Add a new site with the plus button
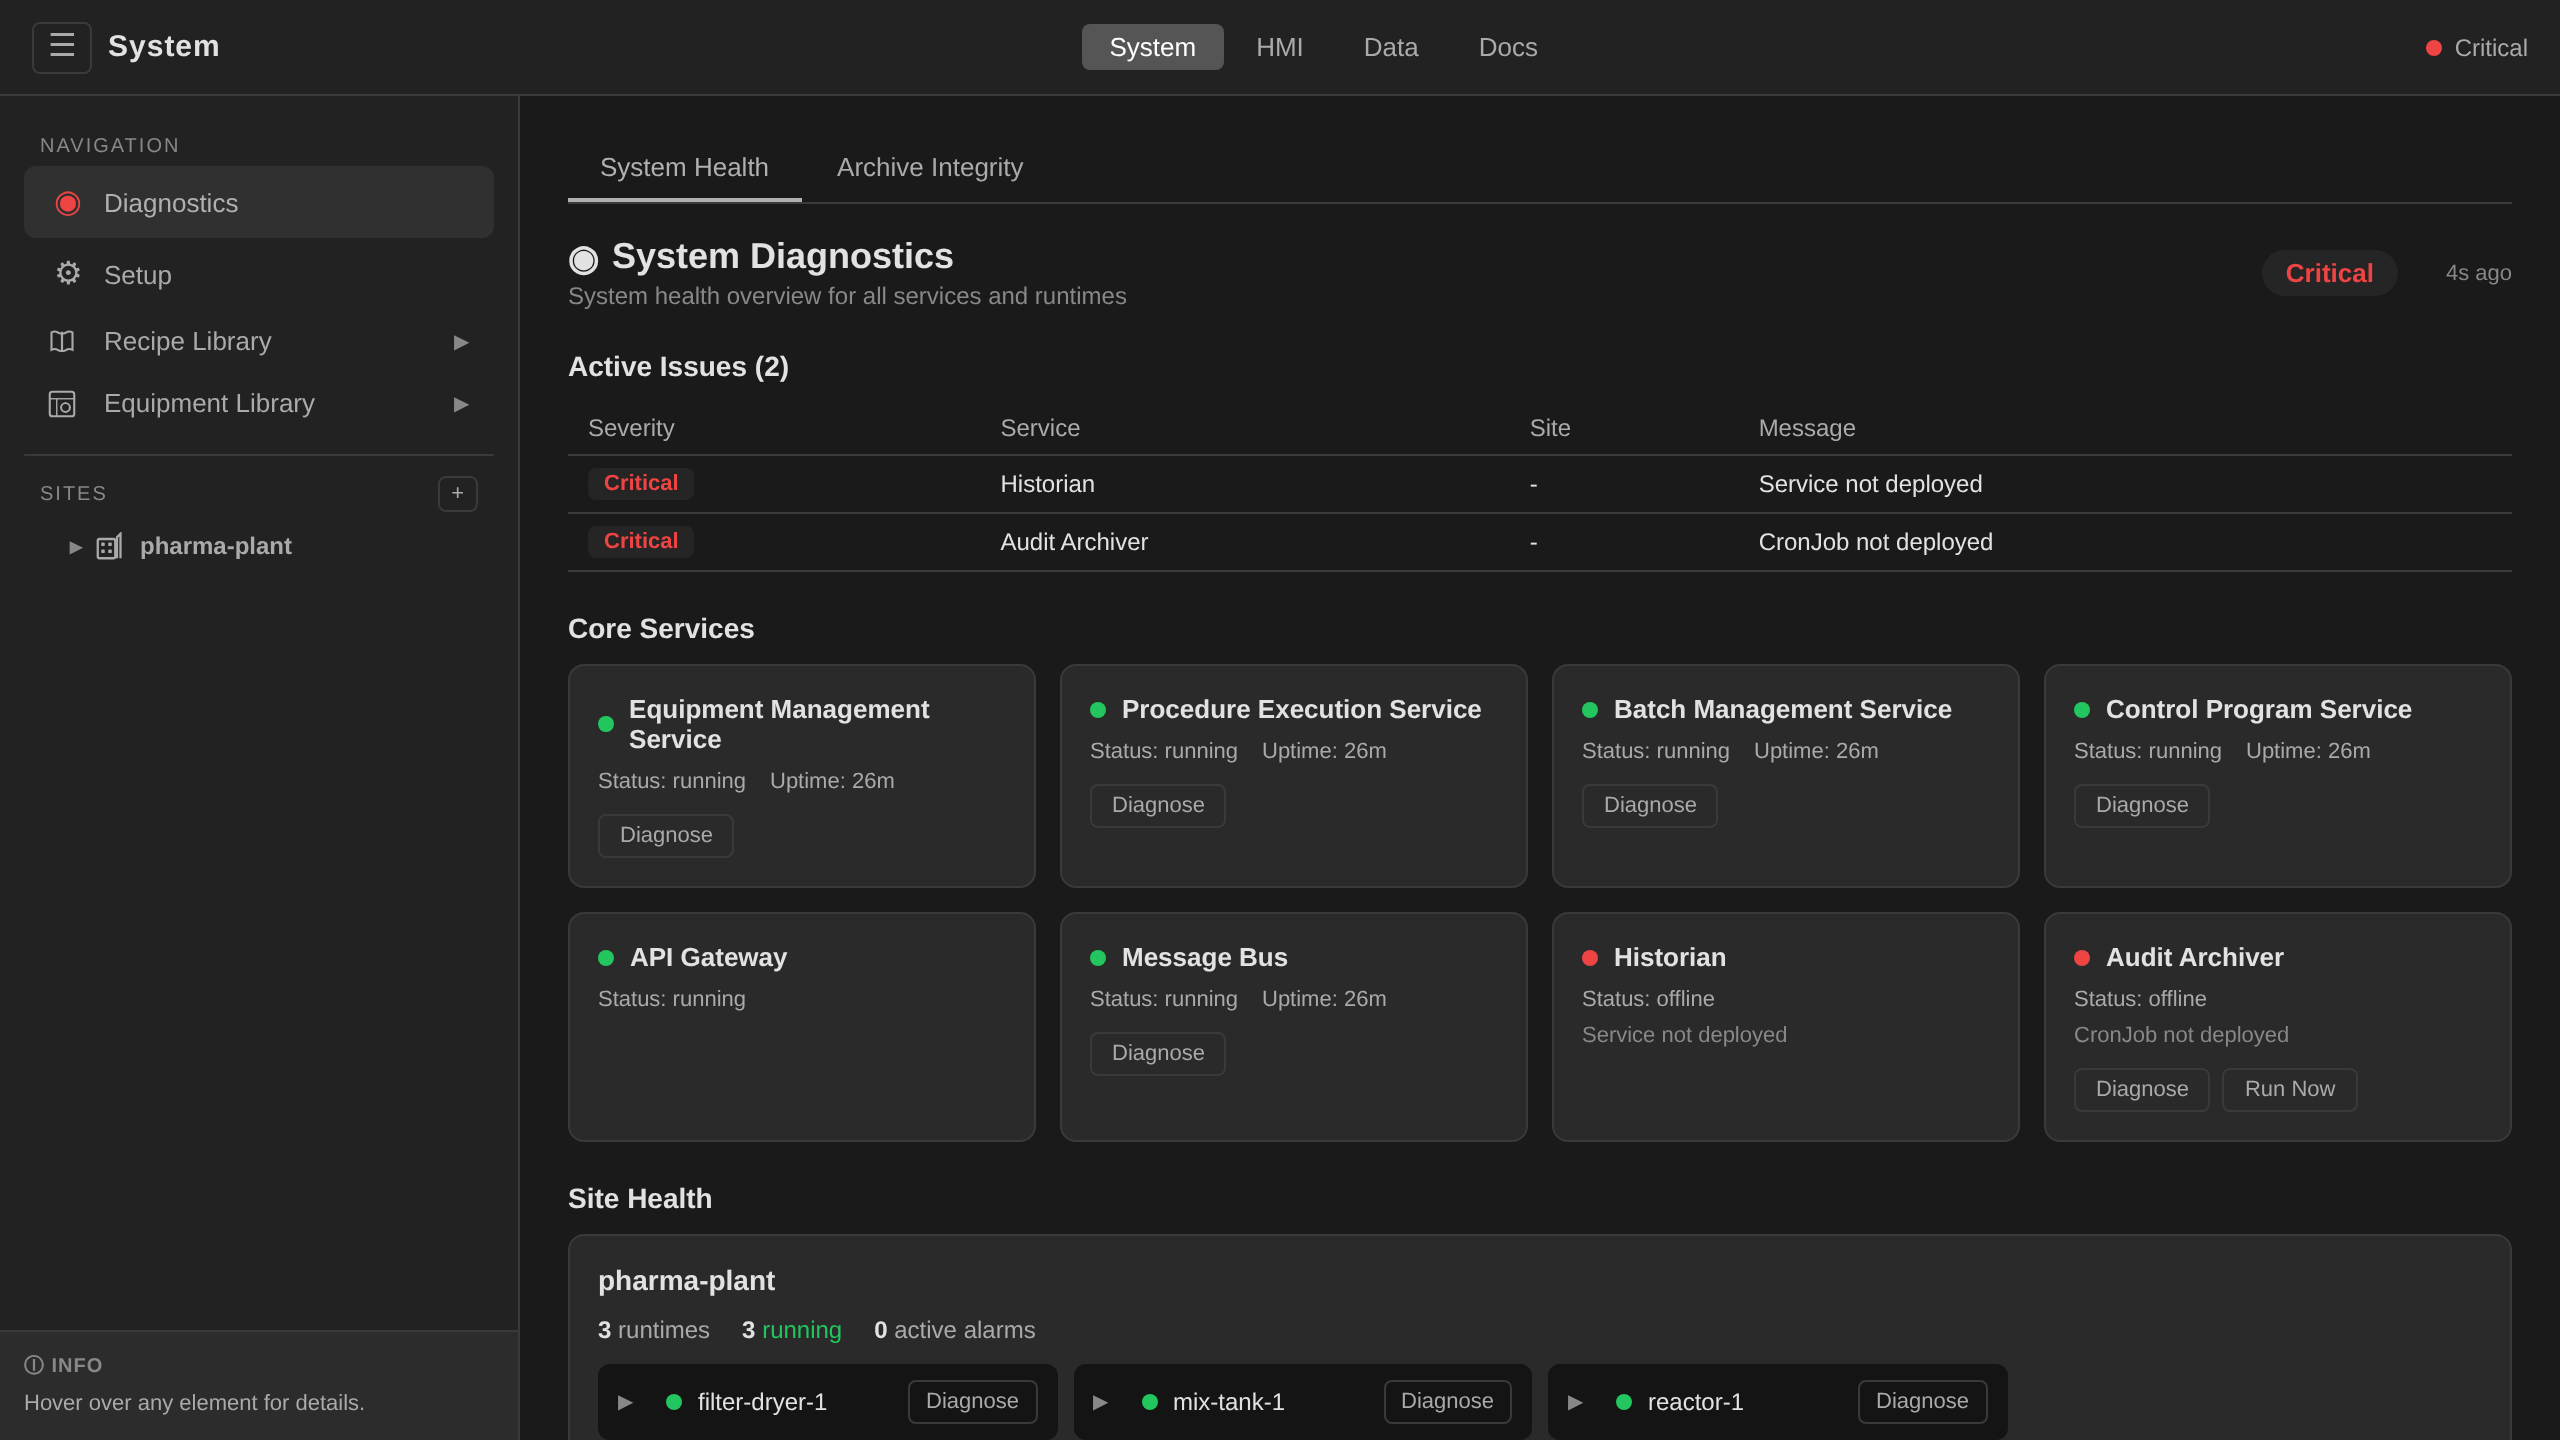 click(x=458, y=493)
